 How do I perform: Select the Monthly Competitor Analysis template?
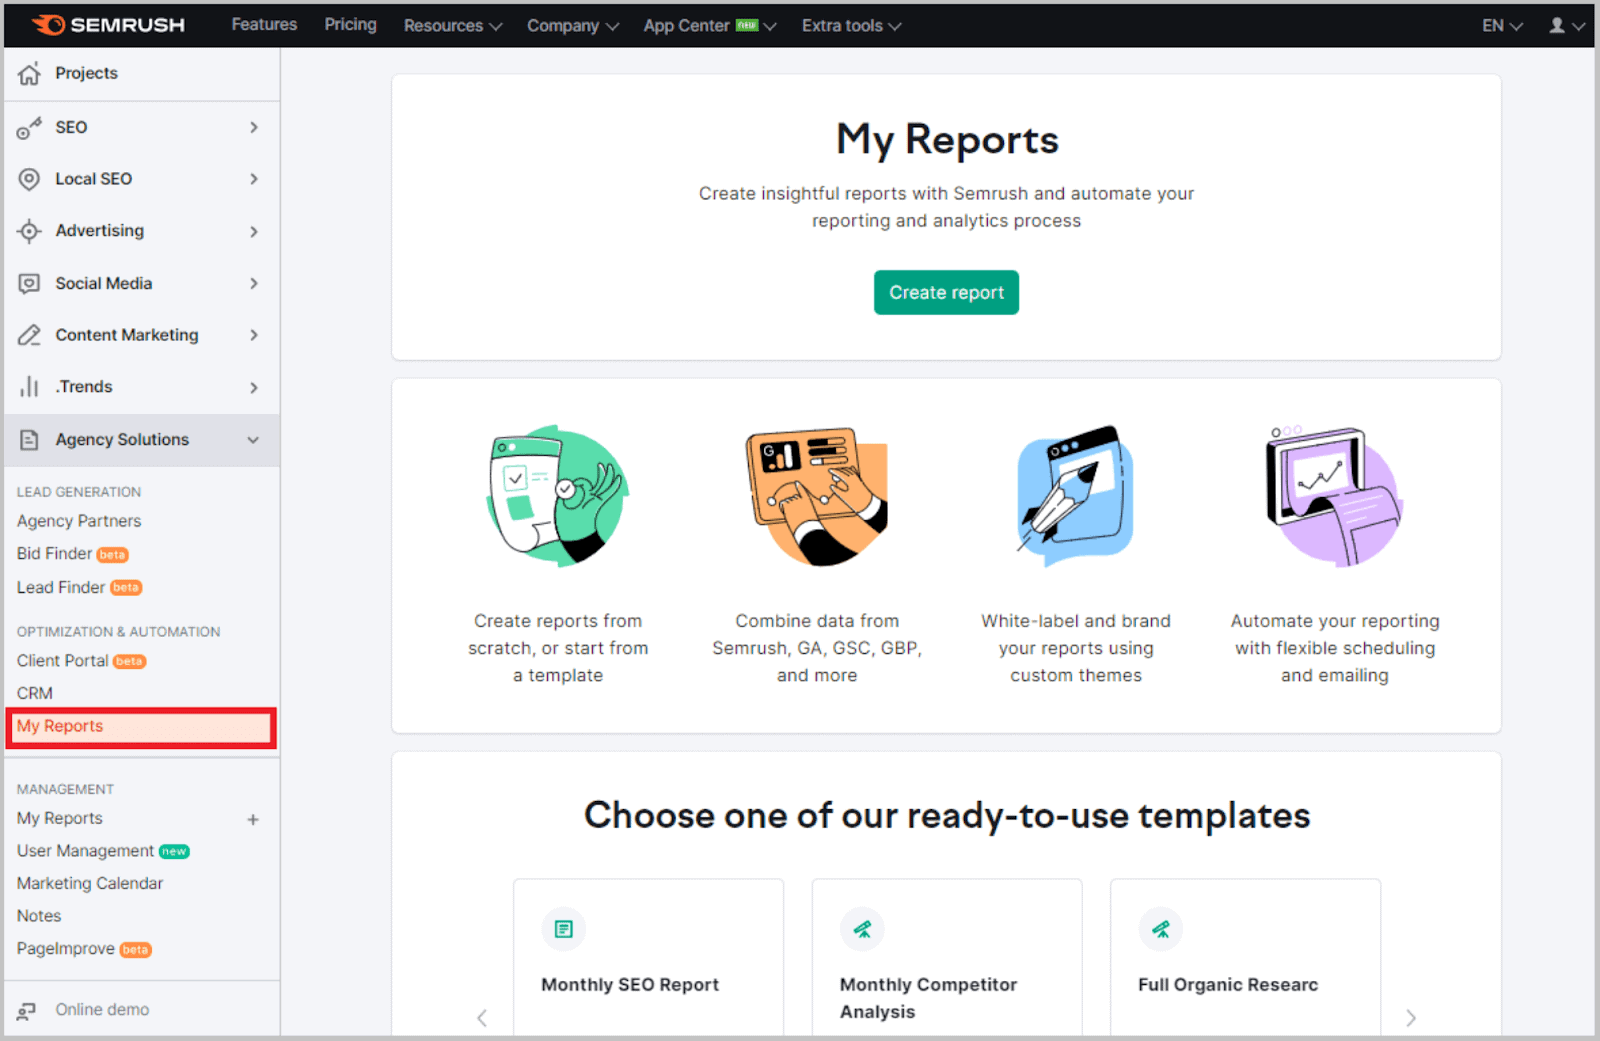[x=946, y=958]
